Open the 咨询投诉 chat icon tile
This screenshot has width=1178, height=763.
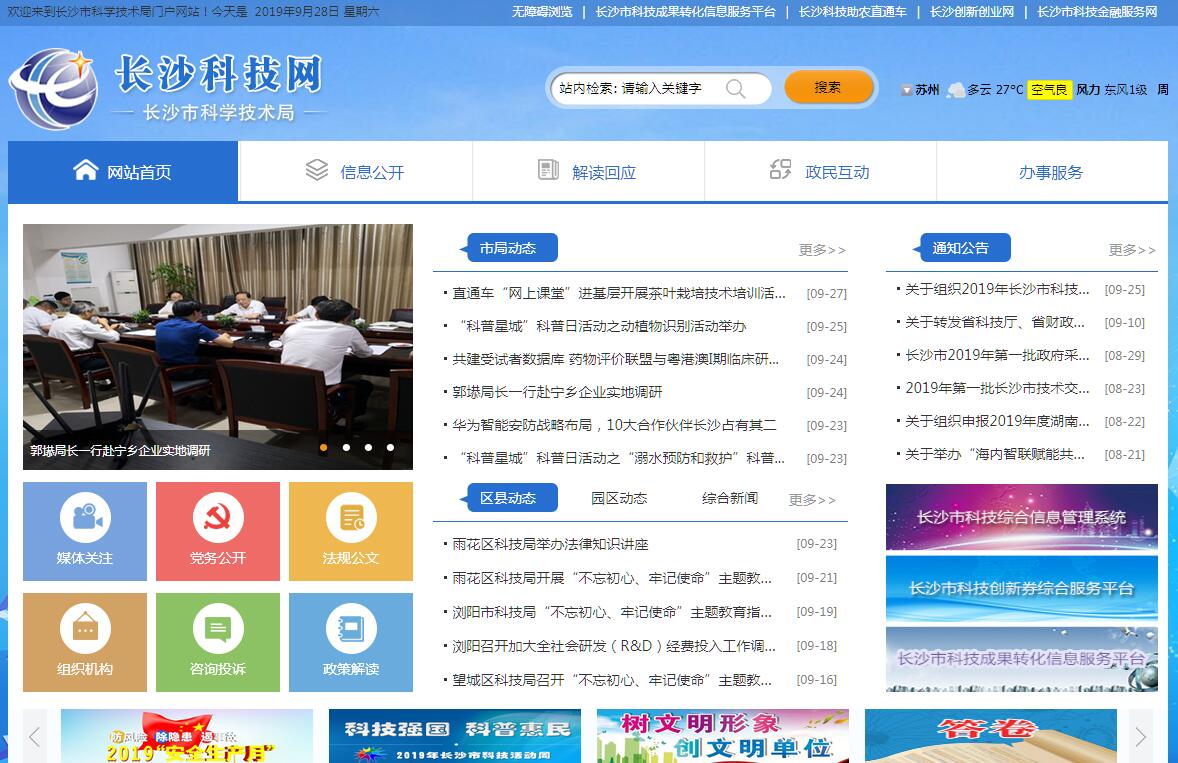217,642
